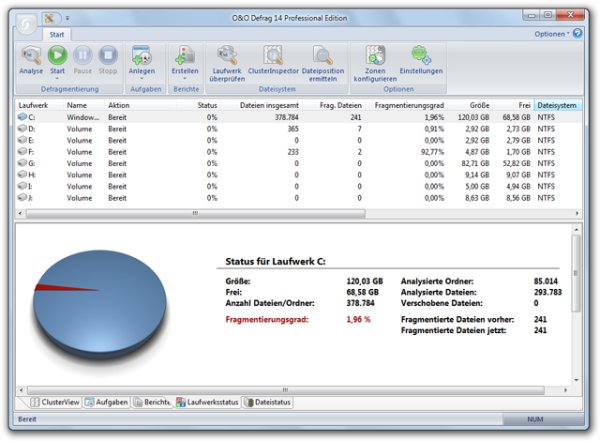Click the quick access toolbar icon
The width and height of the screenshot is (600, 441).
[x=49, y=18]
